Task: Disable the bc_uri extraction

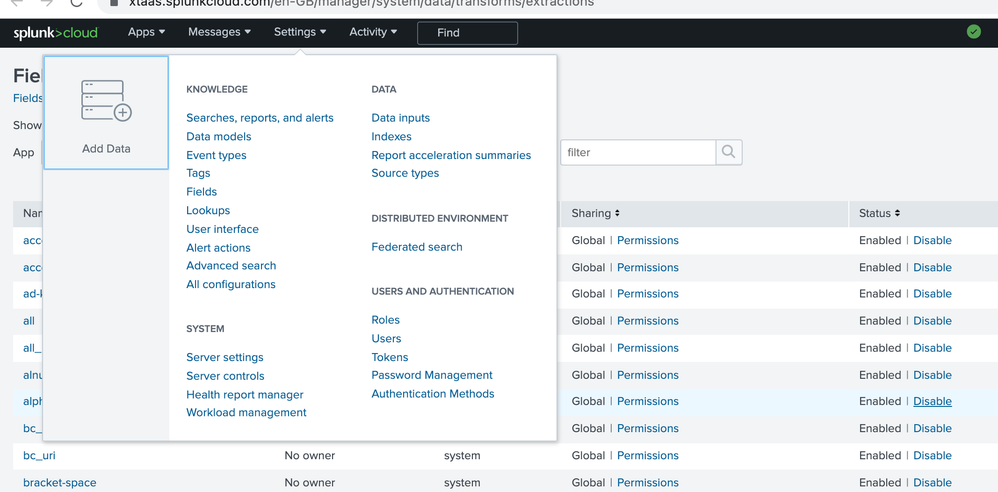Action: pos(932,456)
